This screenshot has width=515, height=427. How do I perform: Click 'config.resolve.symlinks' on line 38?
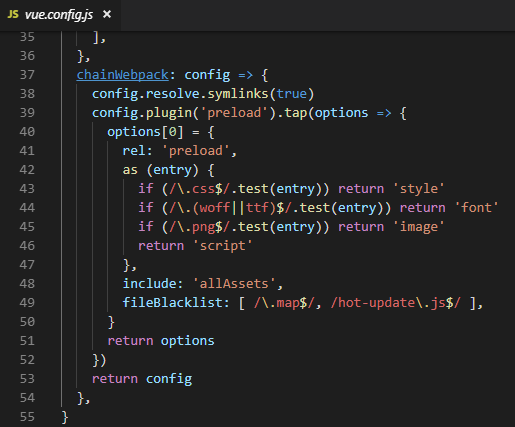(x=180, y=94)
